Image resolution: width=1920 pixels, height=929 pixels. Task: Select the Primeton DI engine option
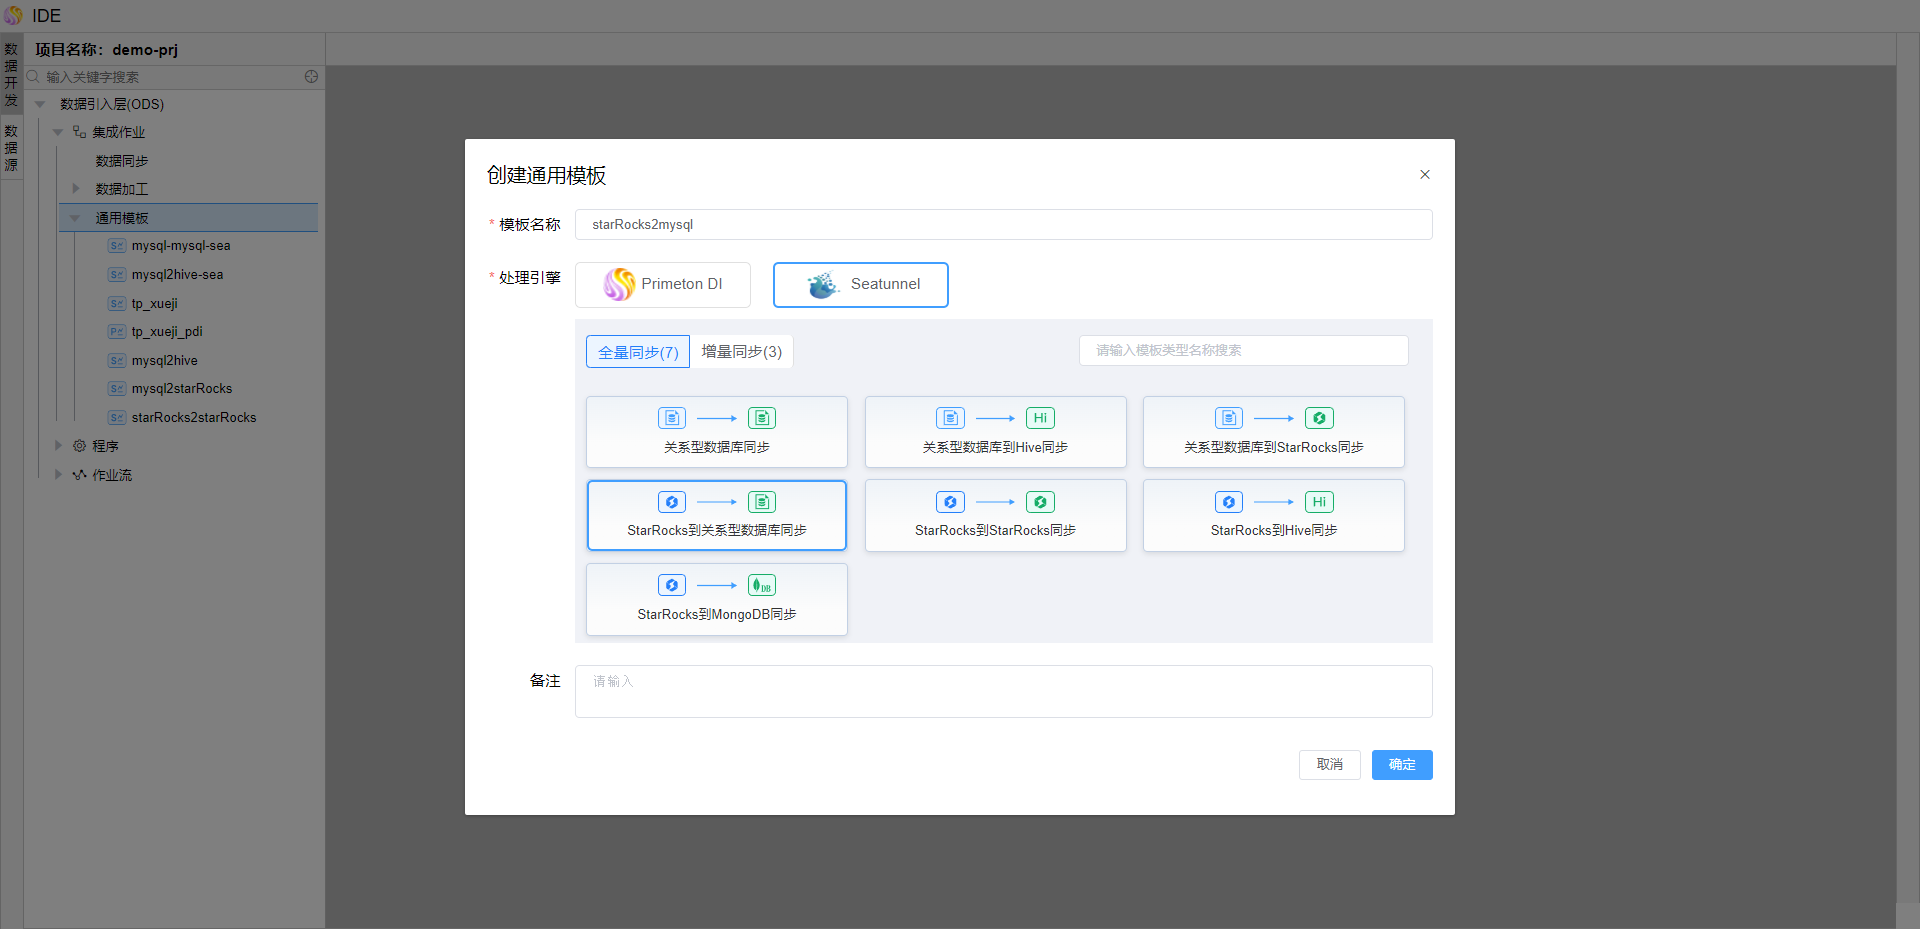click(x=662, y=285)
